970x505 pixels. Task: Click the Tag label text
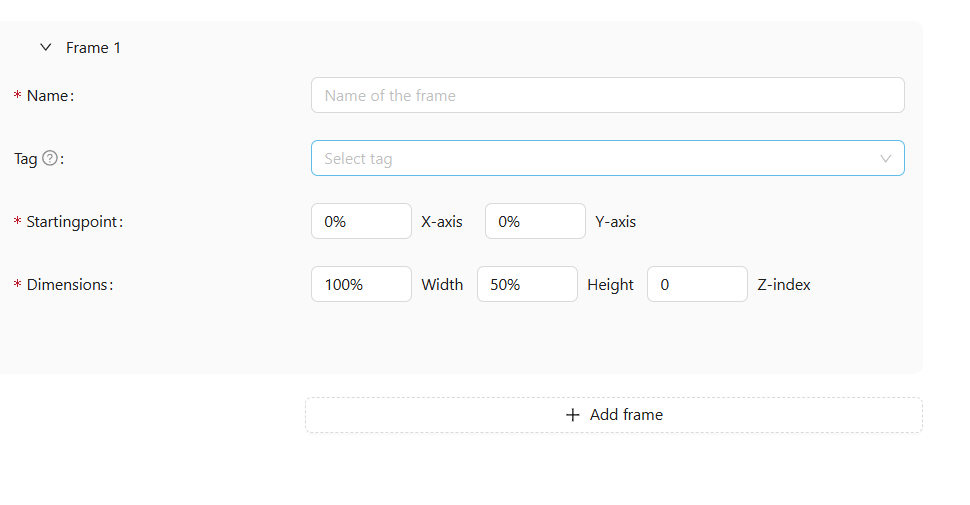tap(25, 158)
